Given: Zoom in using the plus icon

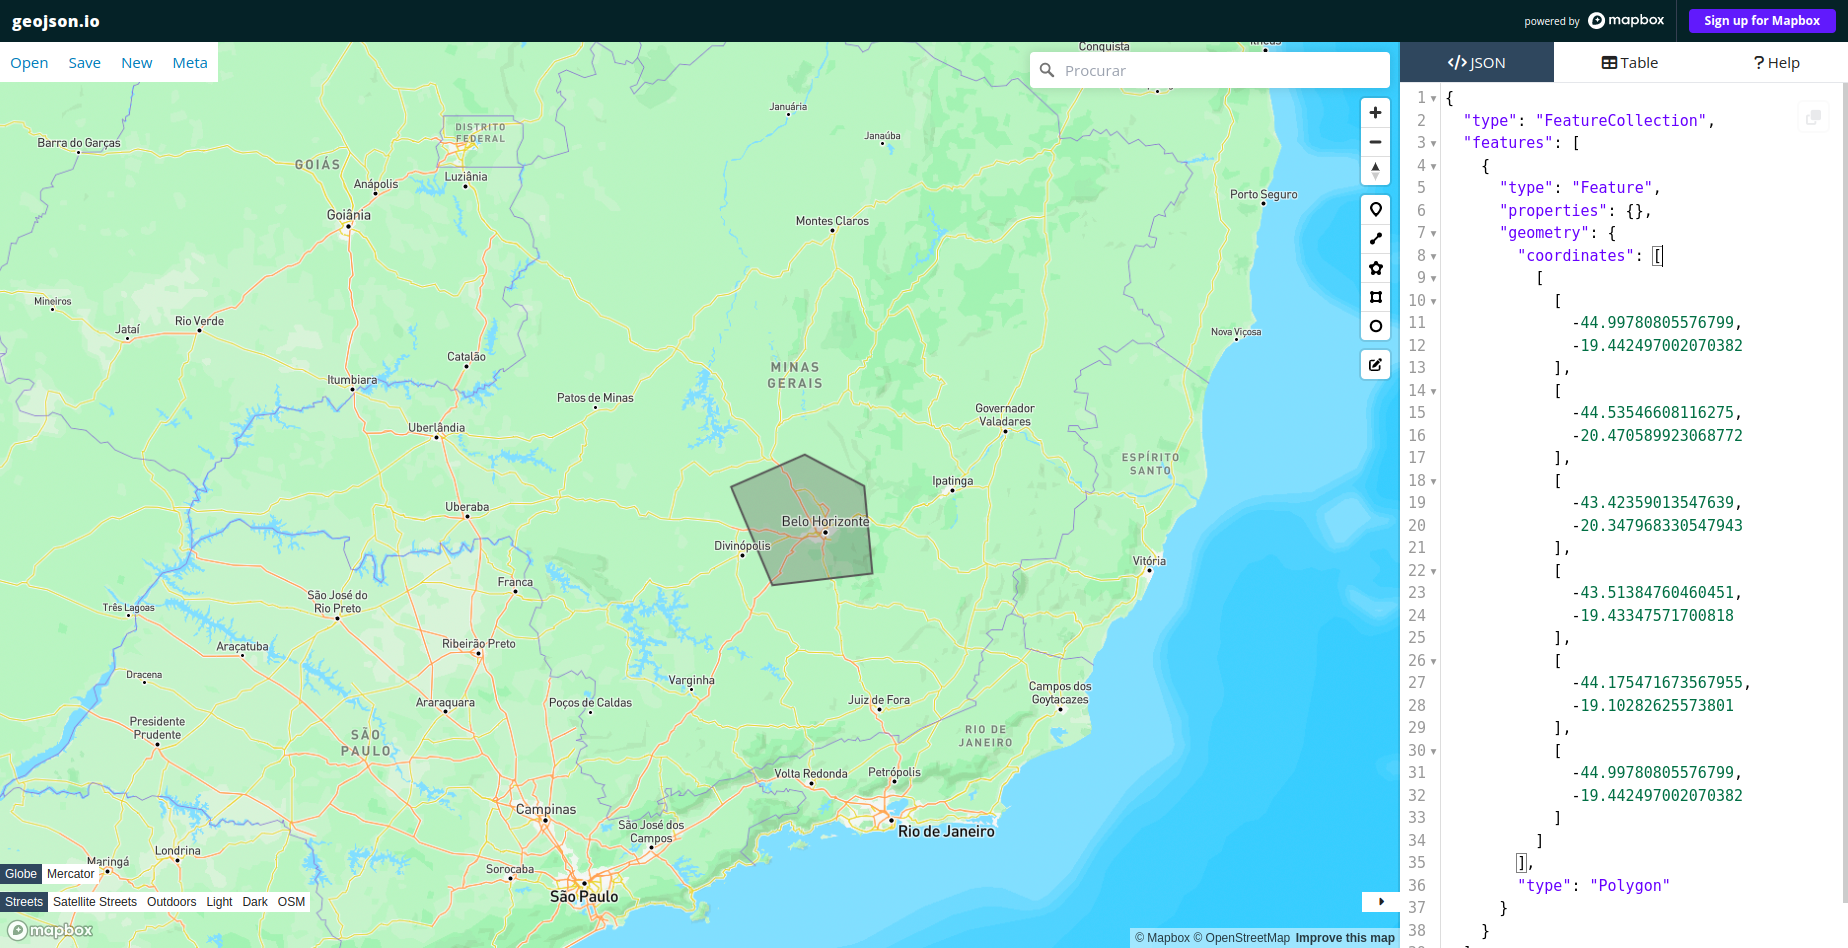Looking at the screenshot, I should (1375, 113).
